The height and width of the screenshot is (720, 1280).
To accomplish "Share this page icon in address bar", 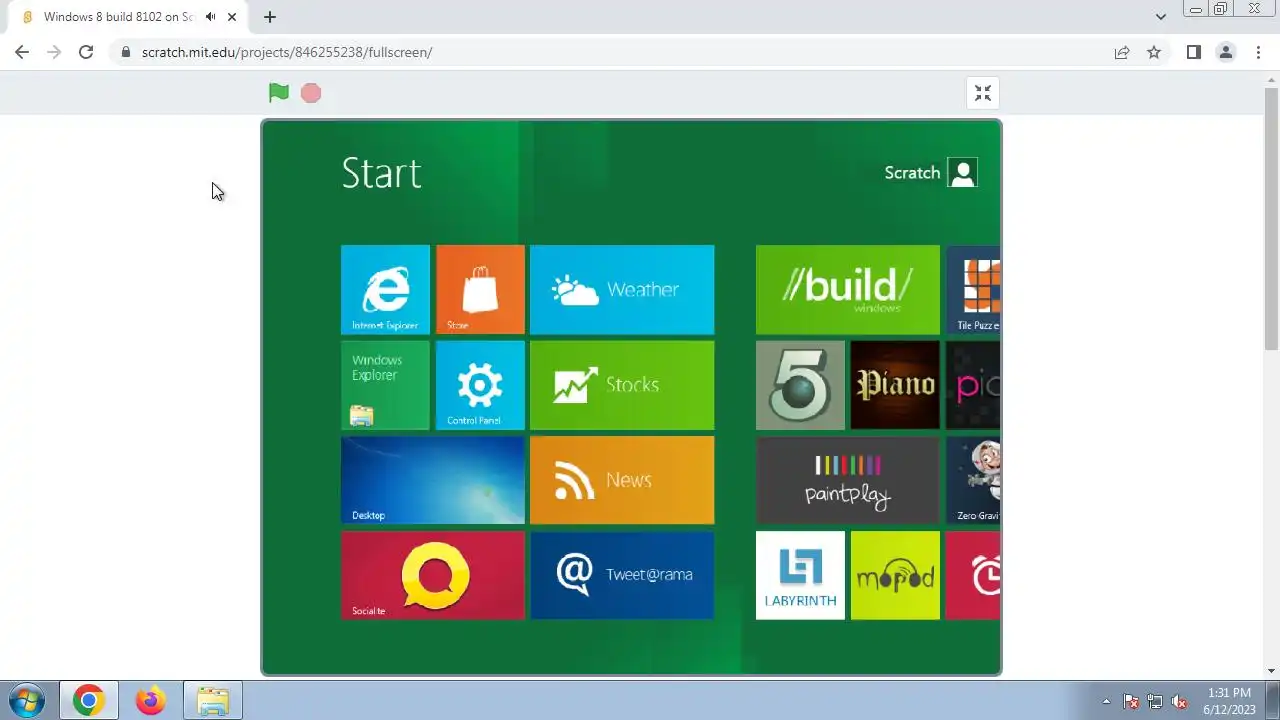I will pos(1122,52).
